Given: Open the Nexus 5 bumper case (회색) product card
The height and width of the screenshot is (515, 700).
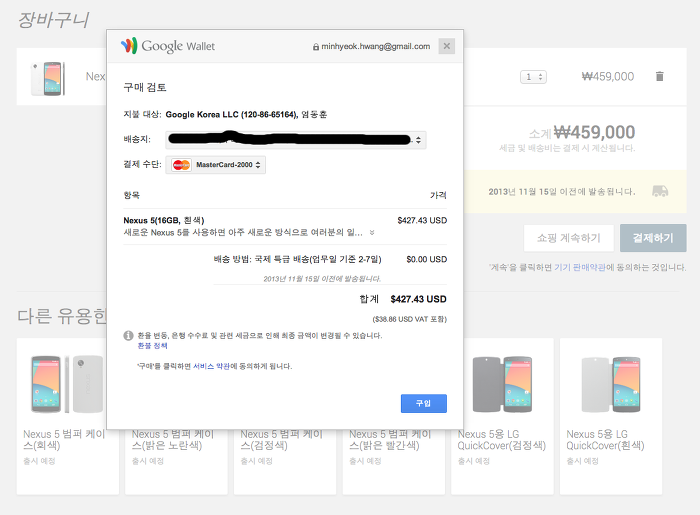Looking at the screenshot, I should [x=68, y=416].
